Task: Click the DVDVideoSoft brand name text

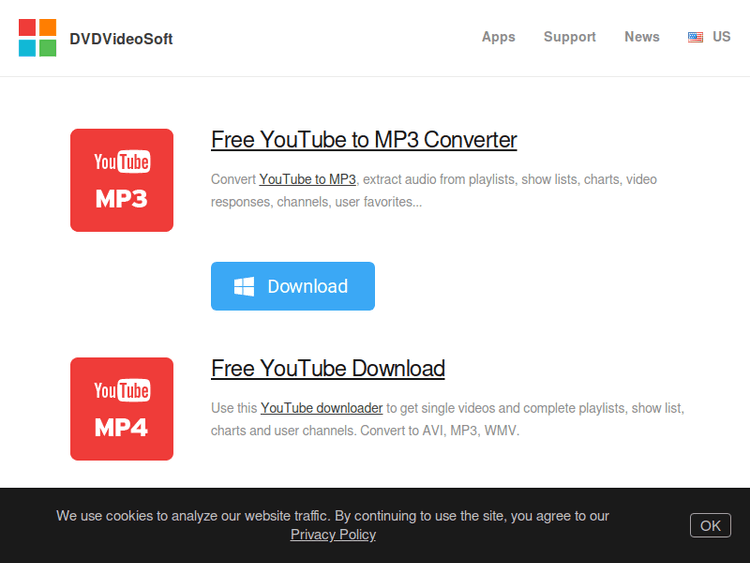Action: 121,39
